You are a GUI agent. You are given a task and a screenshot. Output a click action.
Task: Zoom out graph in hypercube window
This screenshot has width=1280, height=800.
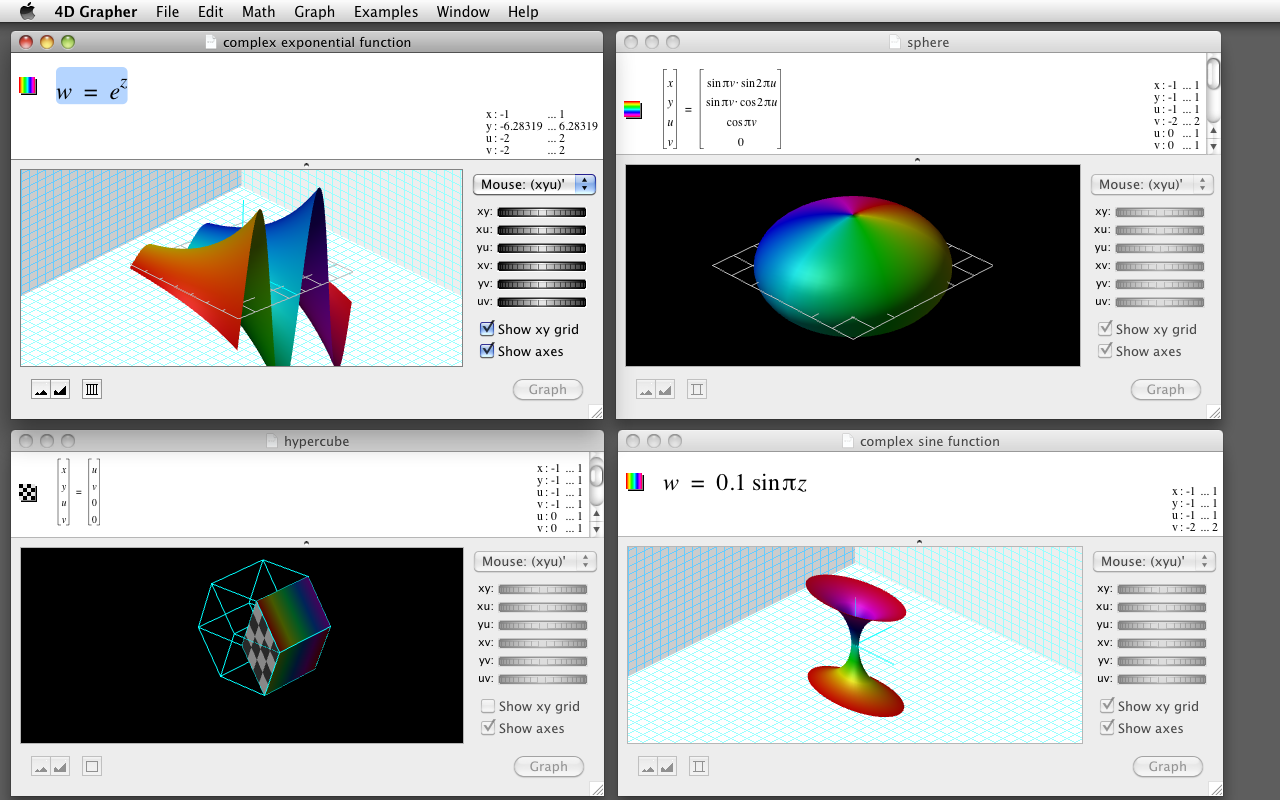tap(41, 766)
